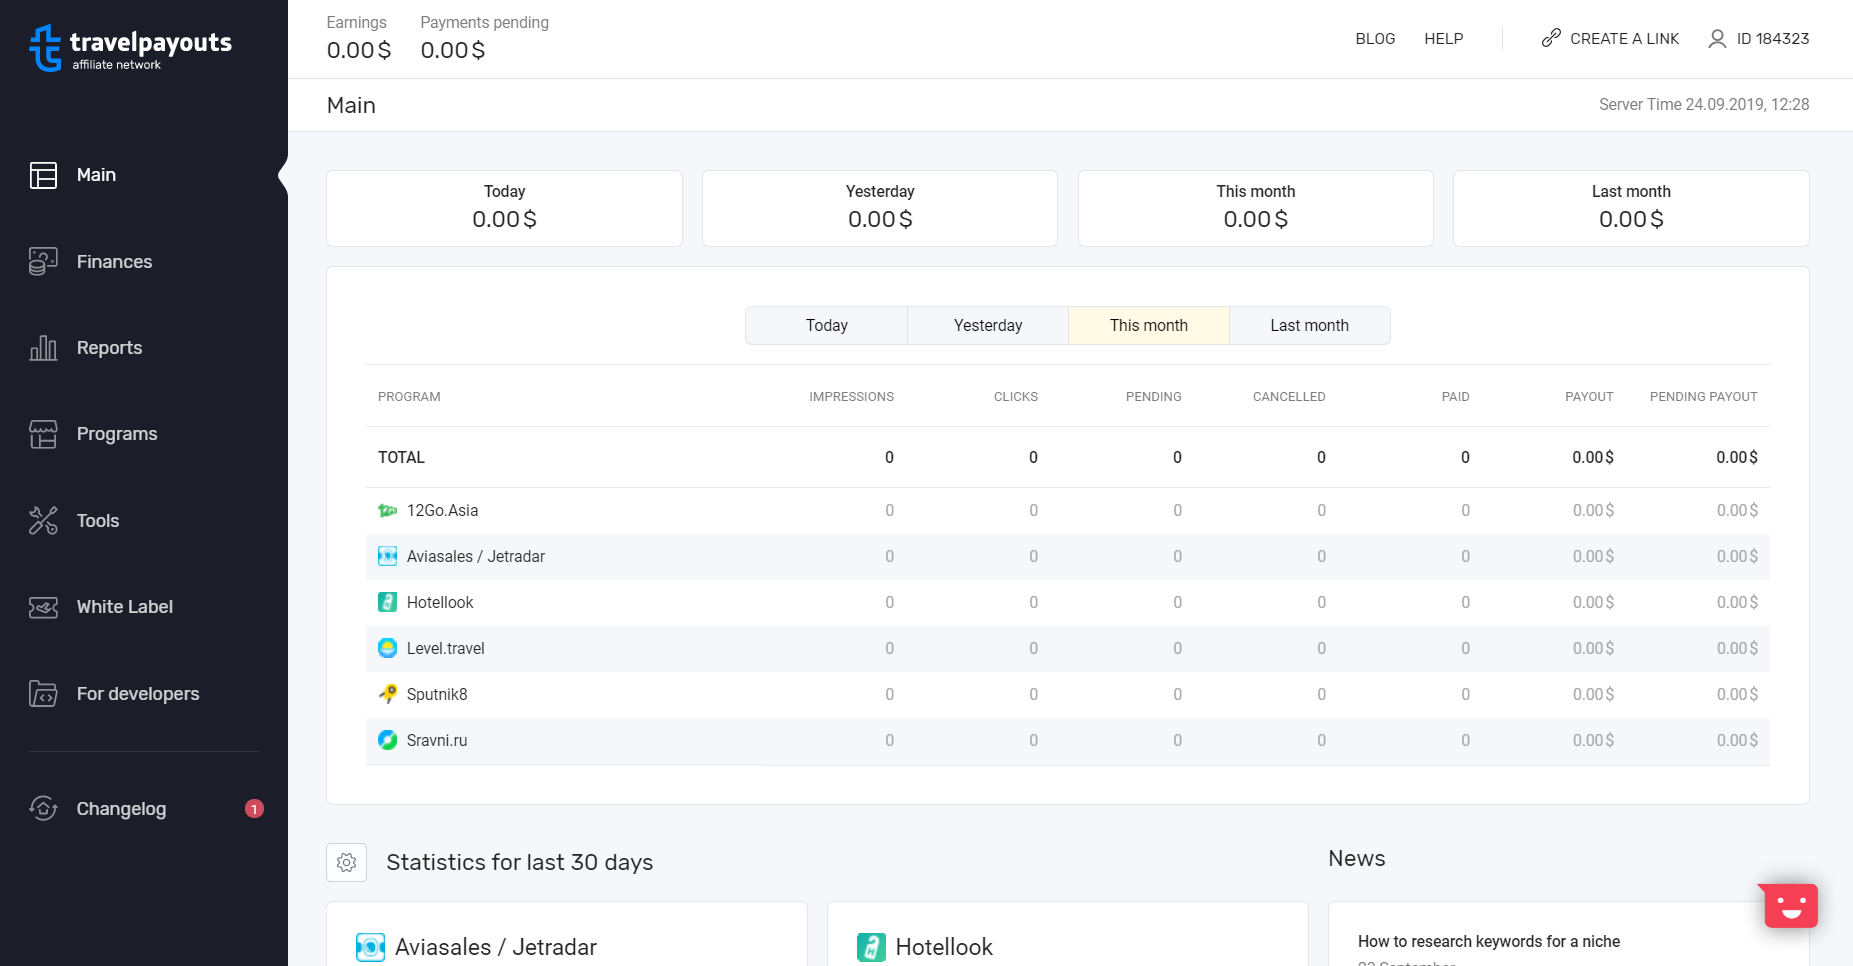Click CREATE A LINK

pos(1624,39)
